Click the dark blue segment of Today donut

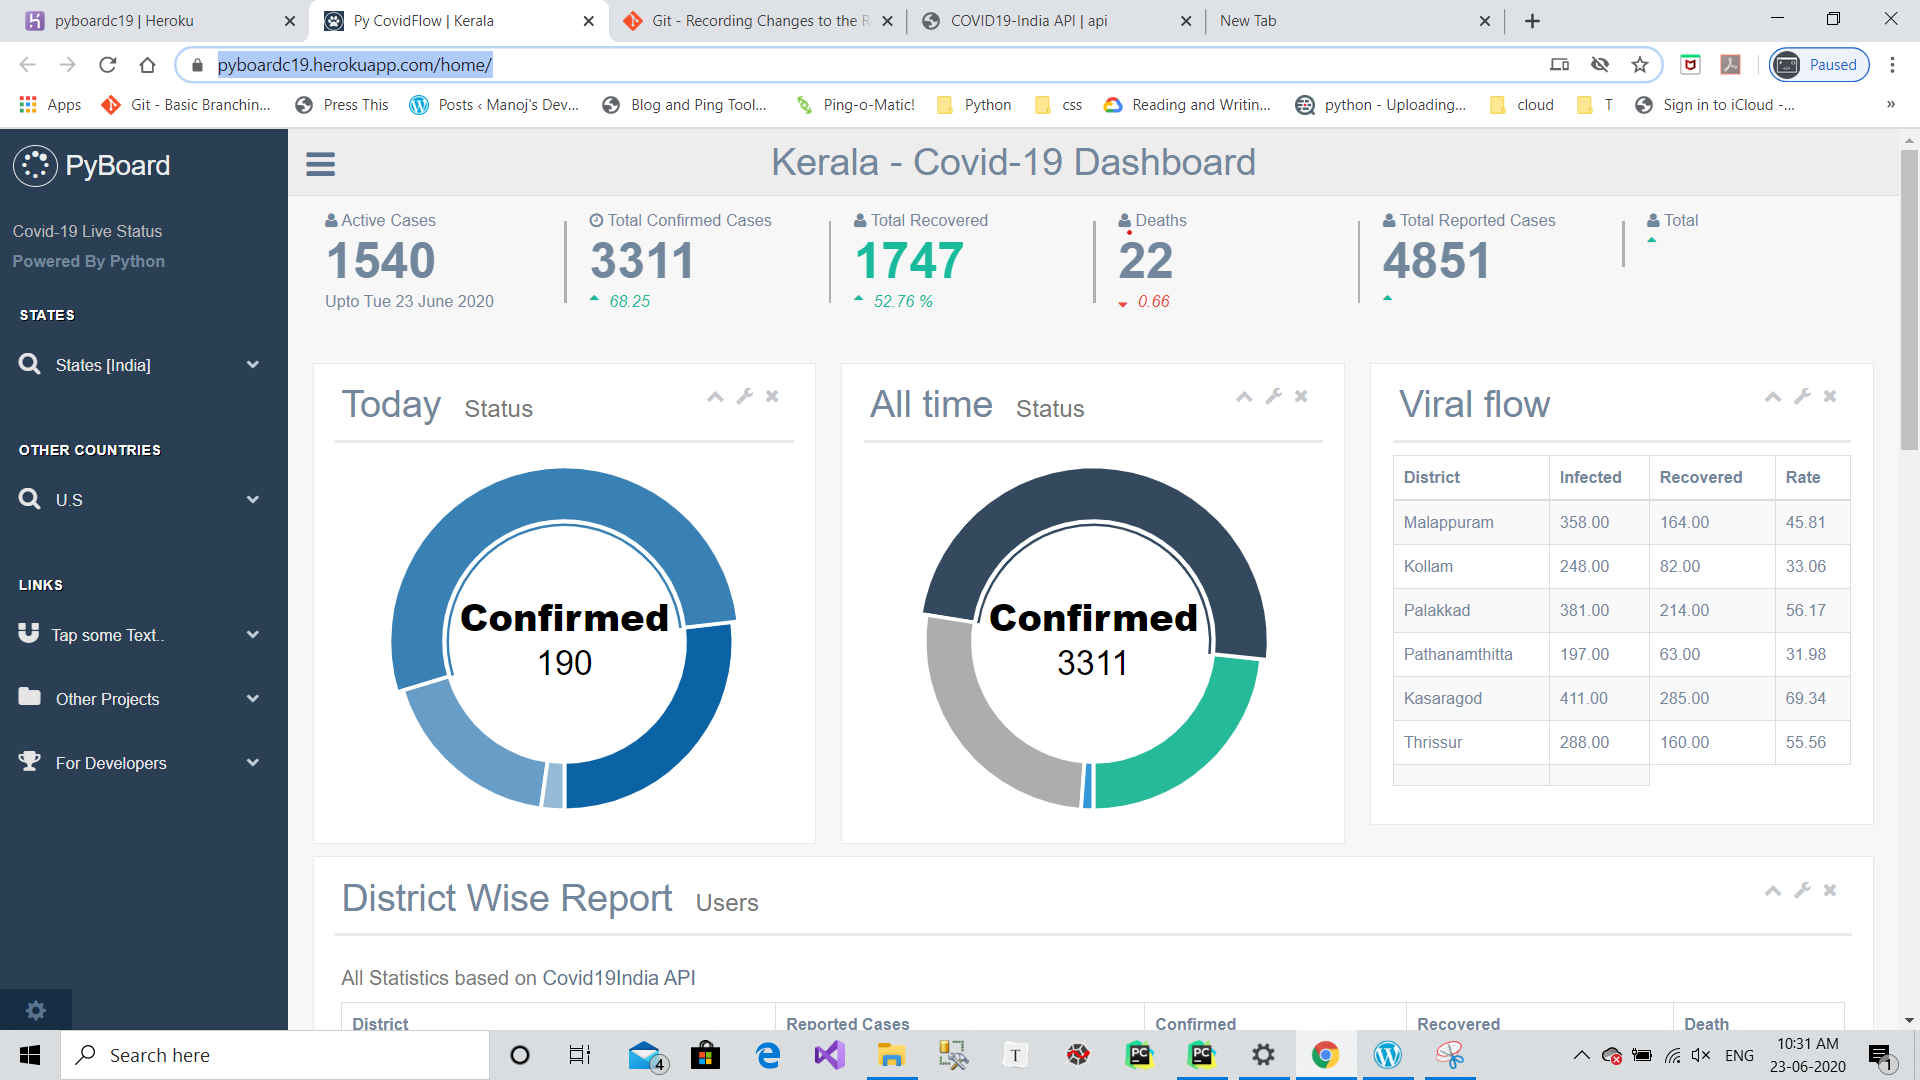[x=672, y=732]
